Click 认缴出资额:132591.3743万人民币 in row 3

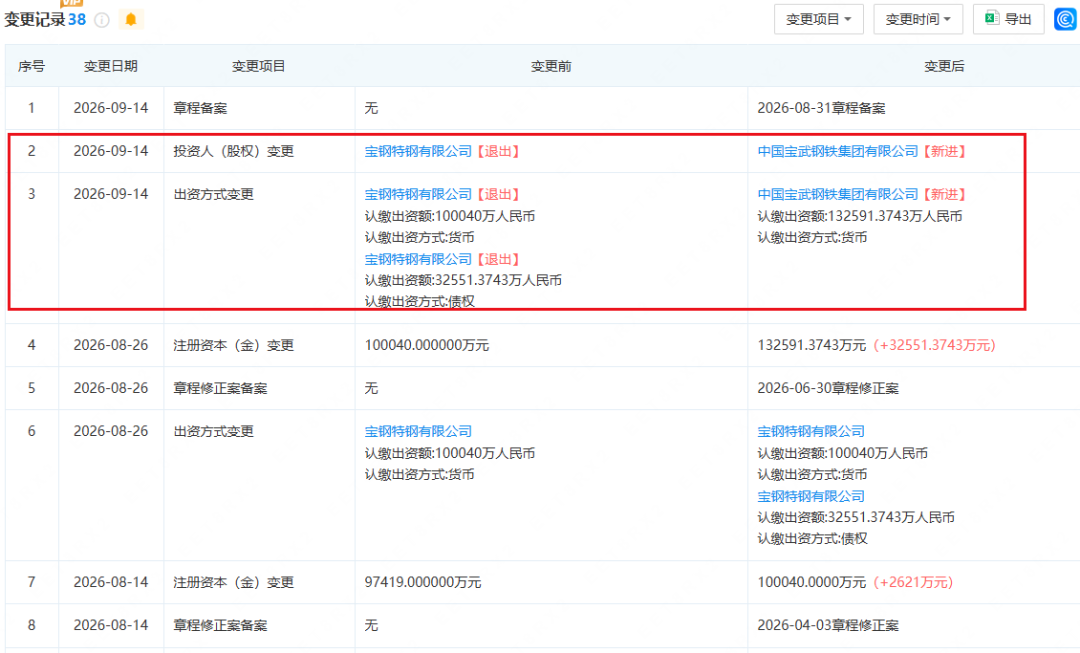point(860,216)
